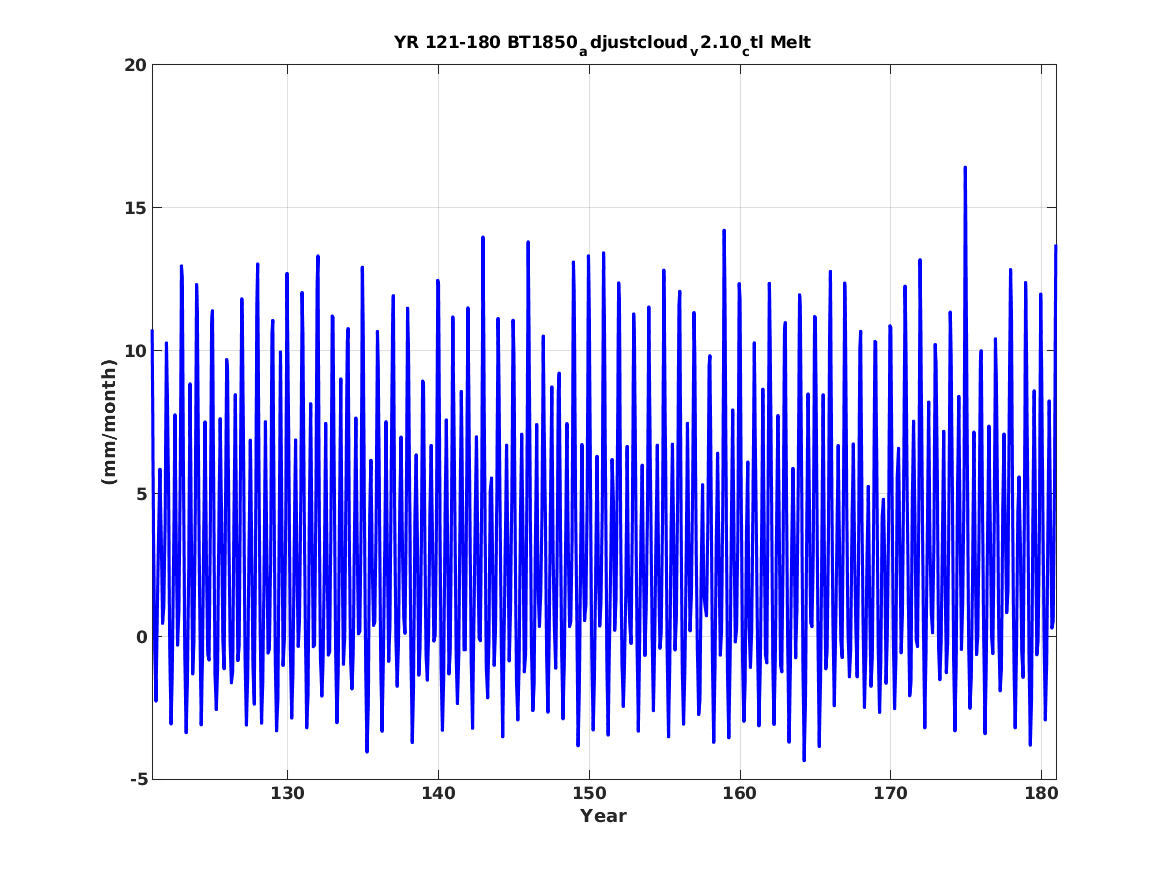The height and width of the screenshot is (875, 1167).
Task: Click the y-axis tick label '20'
Action: 135,65
